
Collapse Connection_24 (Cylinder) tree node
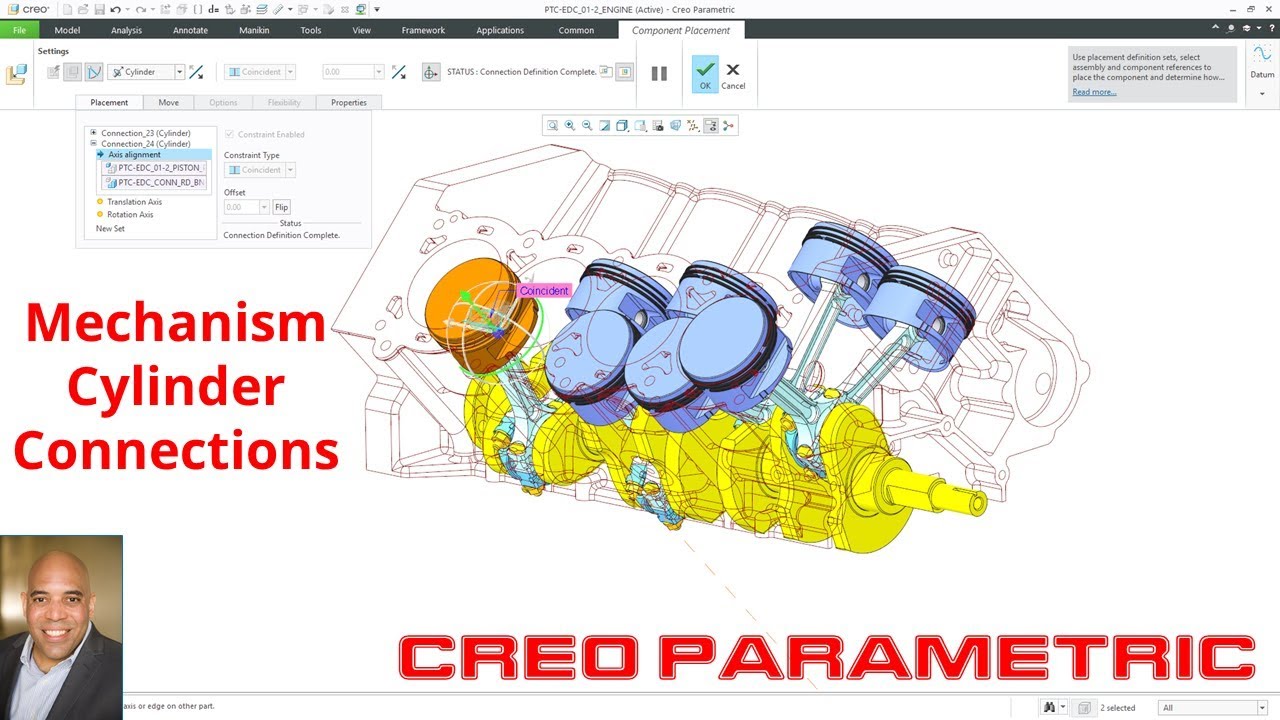pos(93,143)
